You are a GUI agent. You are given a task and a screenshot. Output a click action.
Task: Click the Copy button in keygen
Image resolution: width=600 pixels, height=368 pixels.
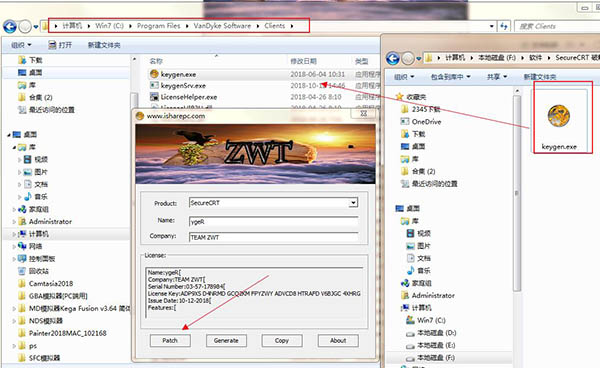(x=282, y=340)
